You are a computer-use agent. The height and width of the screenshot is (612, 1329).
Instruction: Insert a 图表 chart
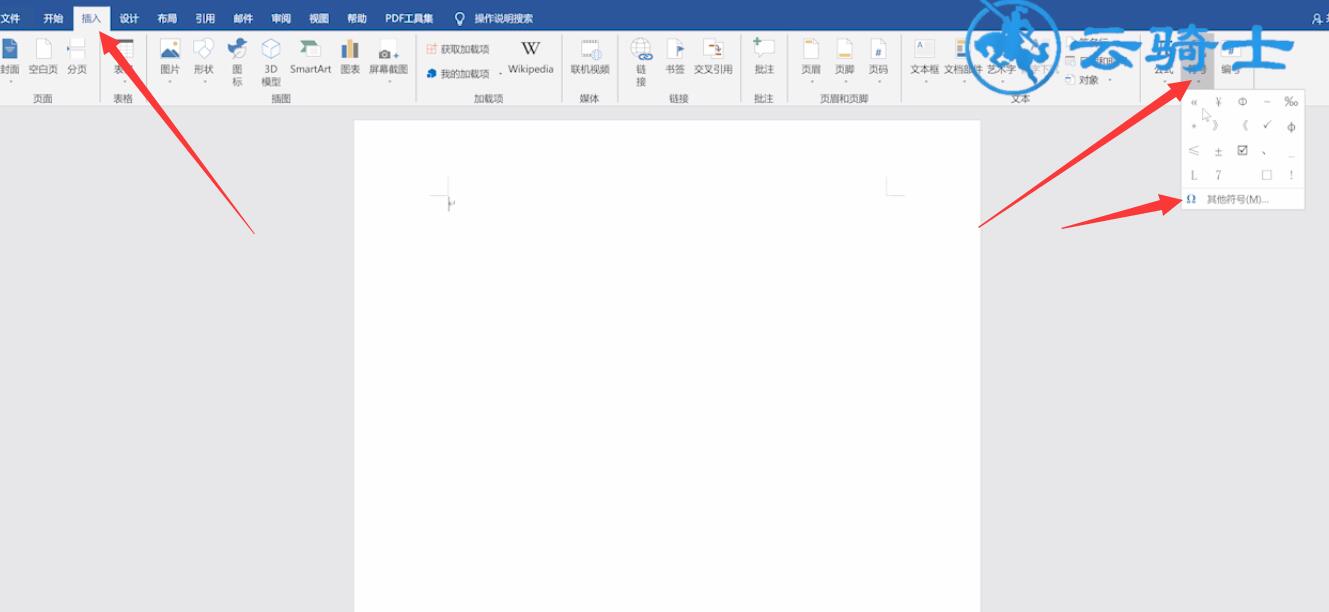(350, 57)
